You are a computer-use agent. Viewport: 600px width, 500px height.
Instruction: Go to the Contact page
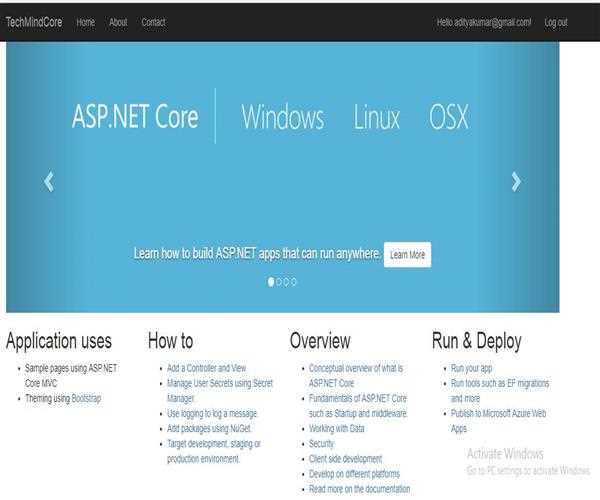(x=153, y=22)
